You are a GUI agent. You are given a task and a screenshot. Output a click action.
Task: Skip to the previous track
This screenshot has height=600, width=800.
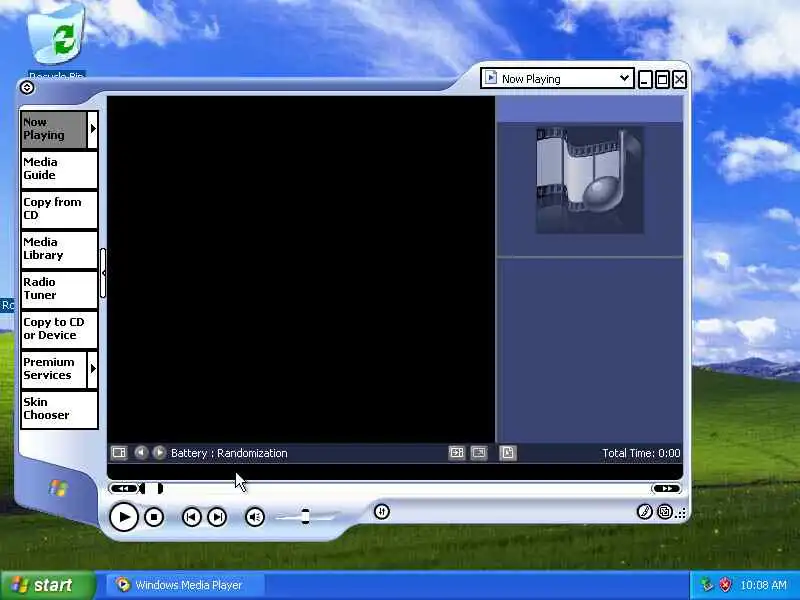(192, 517)
